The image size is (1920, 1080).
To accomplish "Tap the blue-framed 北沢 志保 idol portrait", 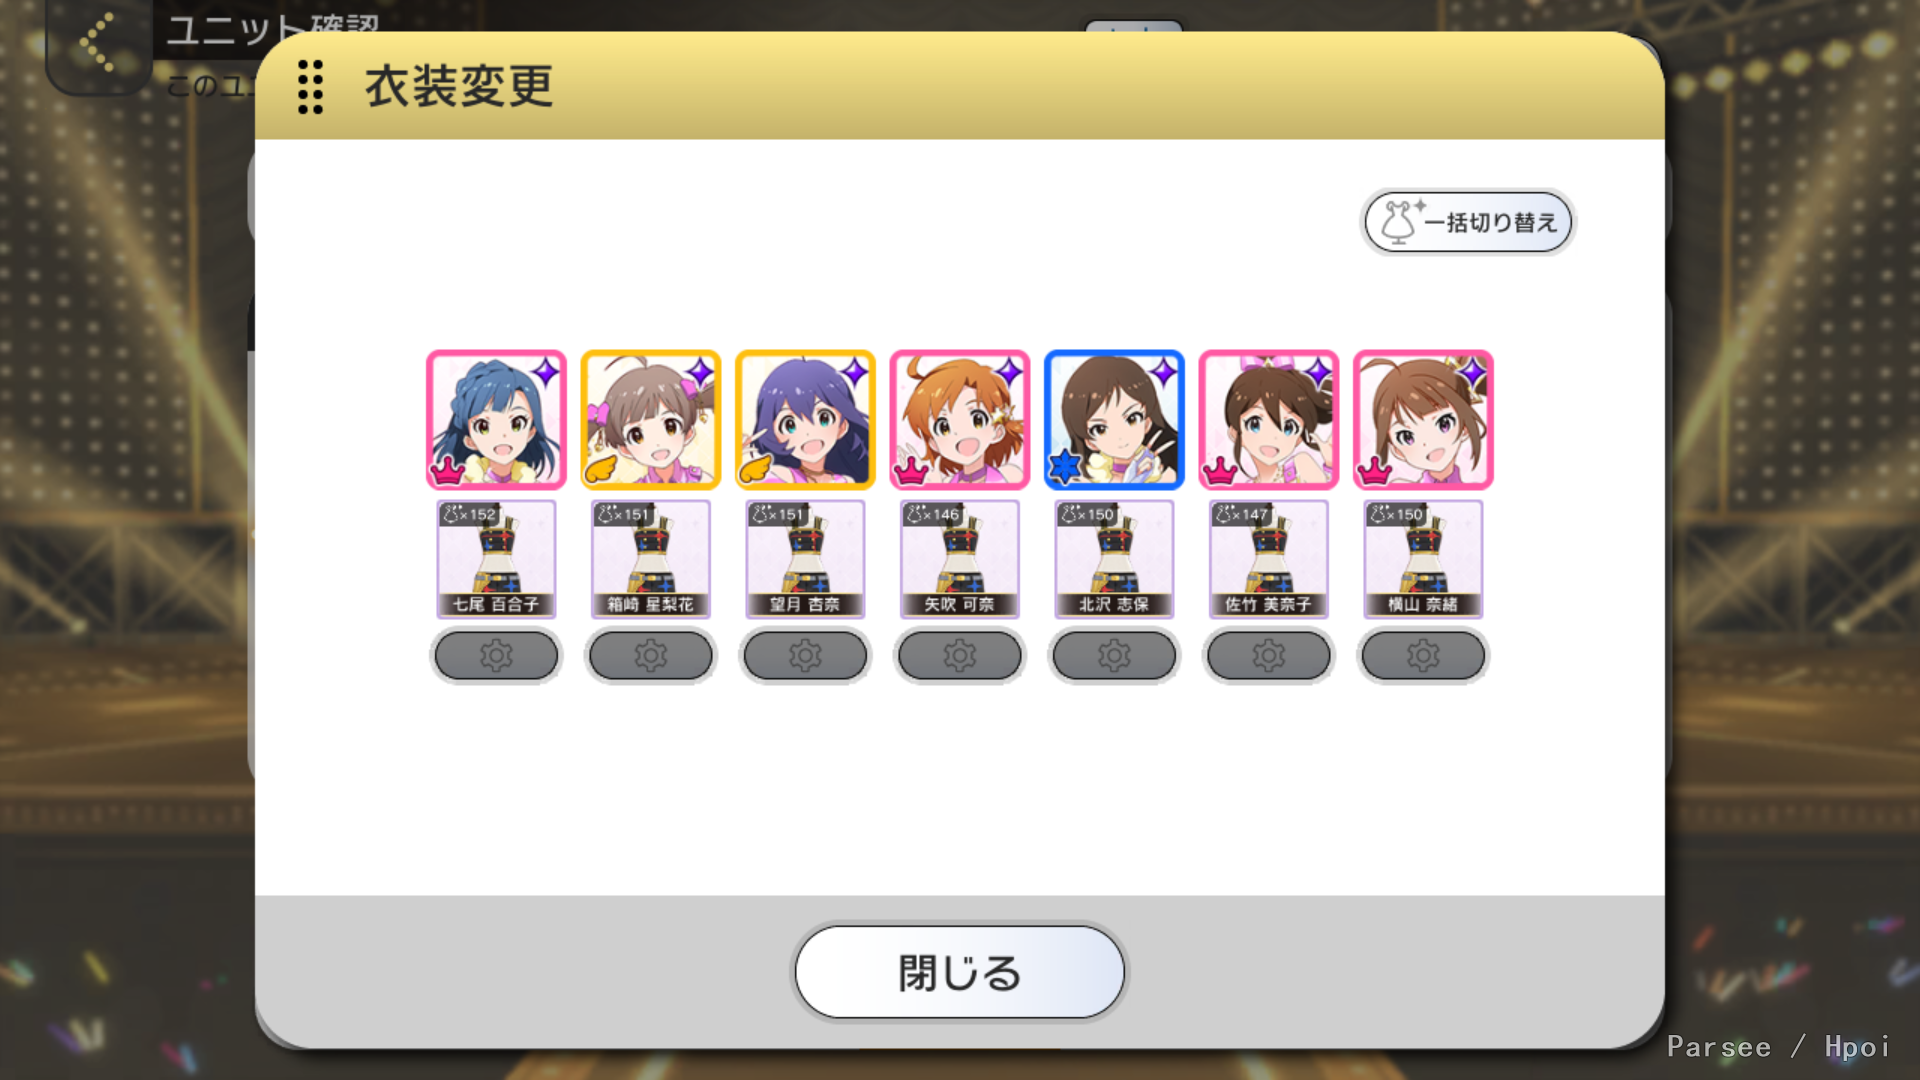I will (1114, 420).
